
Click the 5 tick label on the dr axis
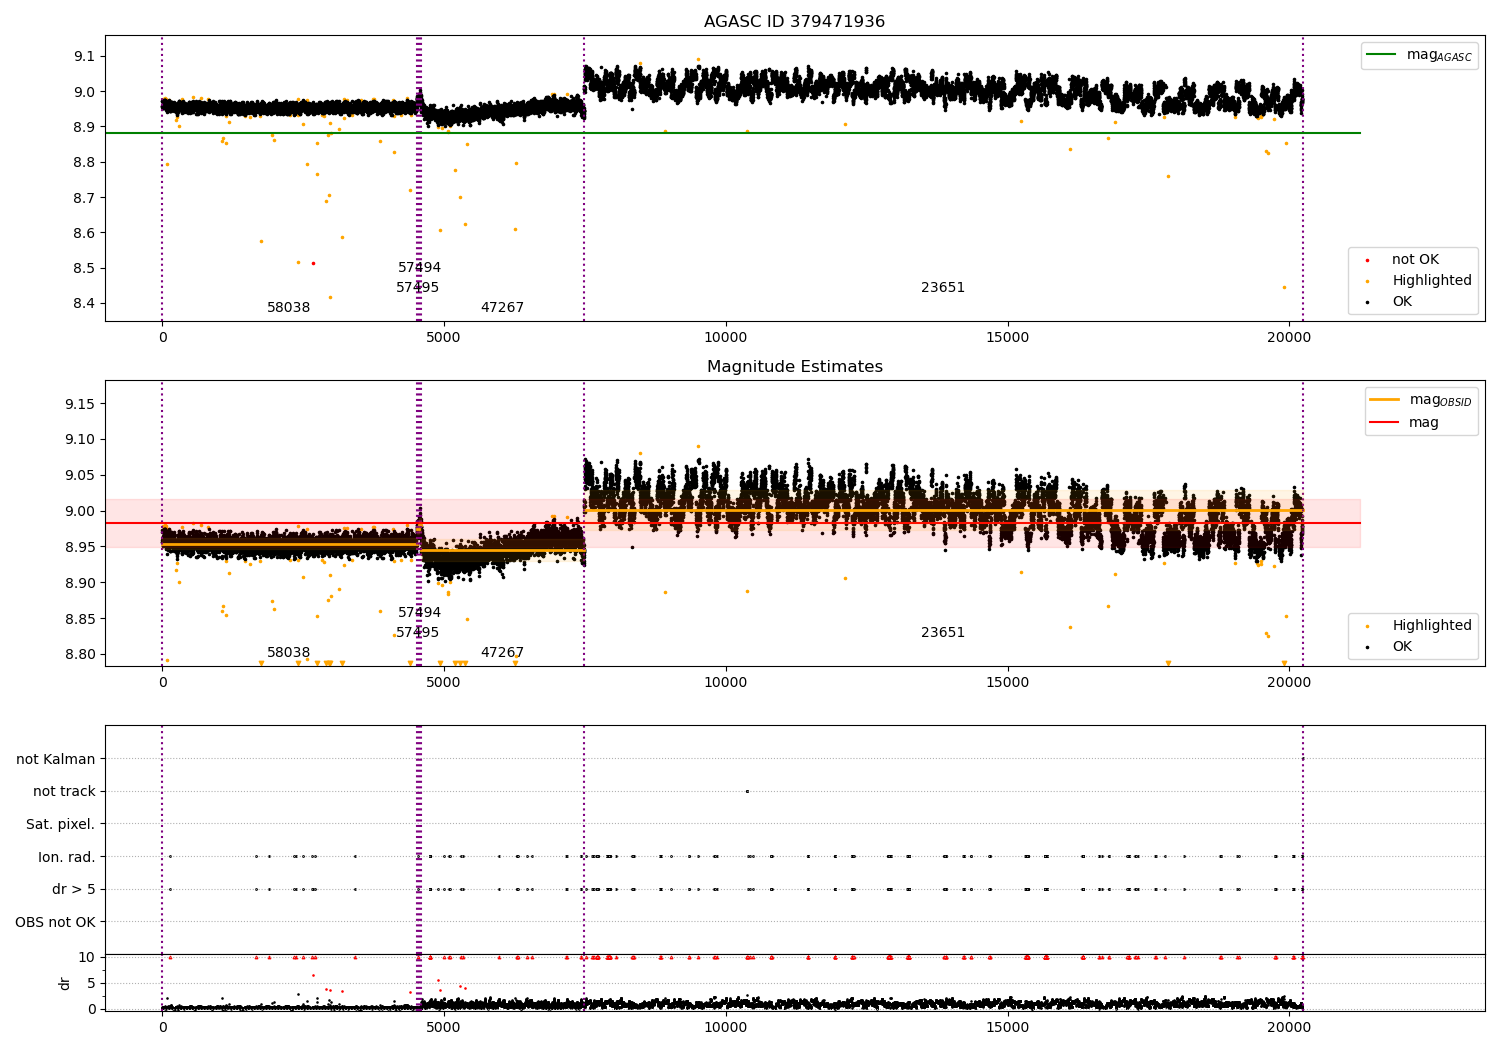coord(91,983)
